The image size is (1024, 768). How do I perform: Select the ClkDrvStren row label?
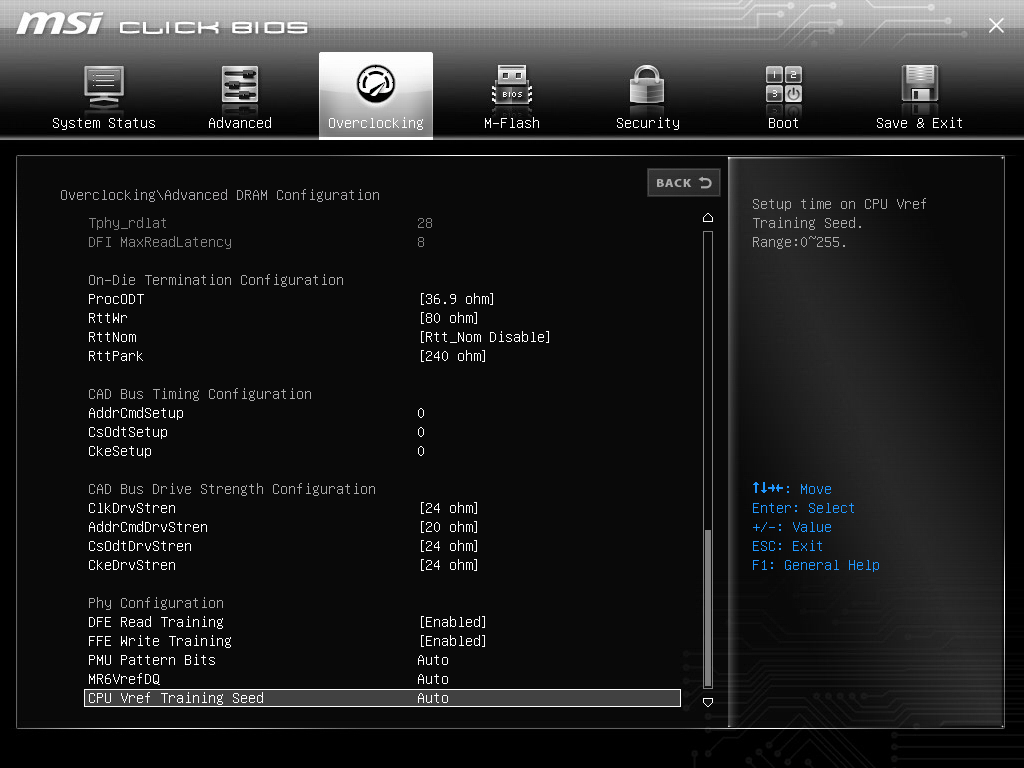[x=132, y=508]
